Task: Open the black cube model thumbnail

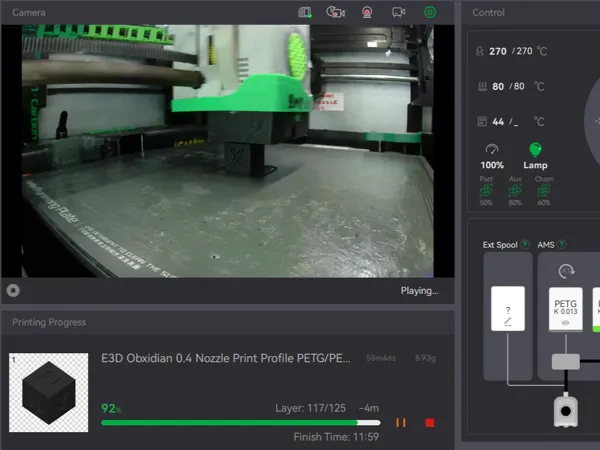Action: pos(49,393)
